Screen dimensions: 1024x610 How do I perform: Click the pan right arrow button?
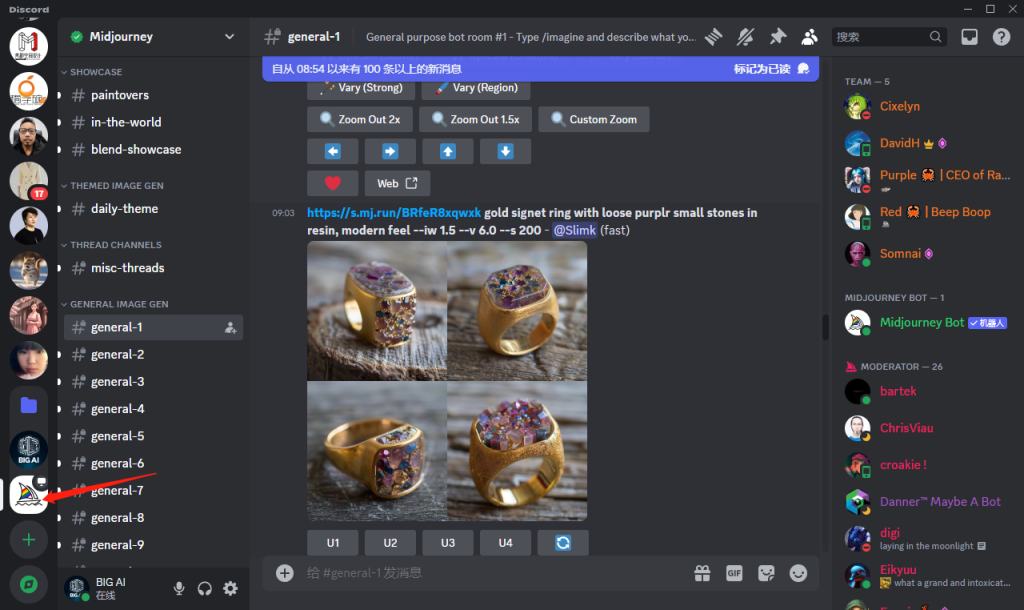[390, 152]
